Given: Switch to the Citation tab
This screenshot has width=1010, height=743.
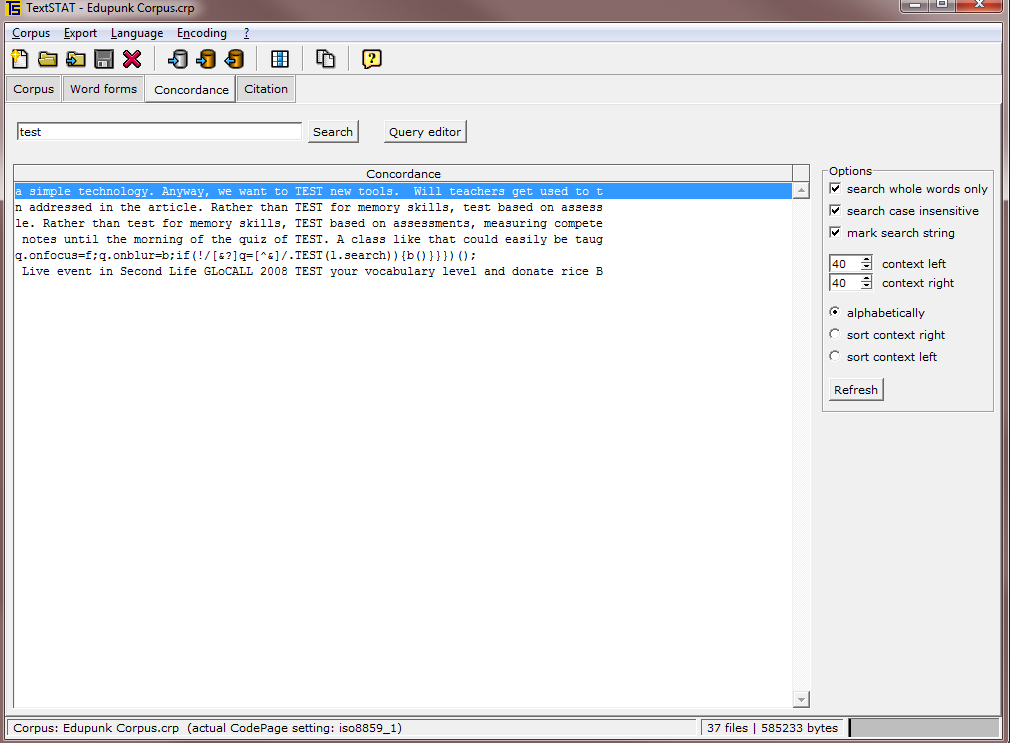Looking at the screenshot, I should click(x=266, y=89).
